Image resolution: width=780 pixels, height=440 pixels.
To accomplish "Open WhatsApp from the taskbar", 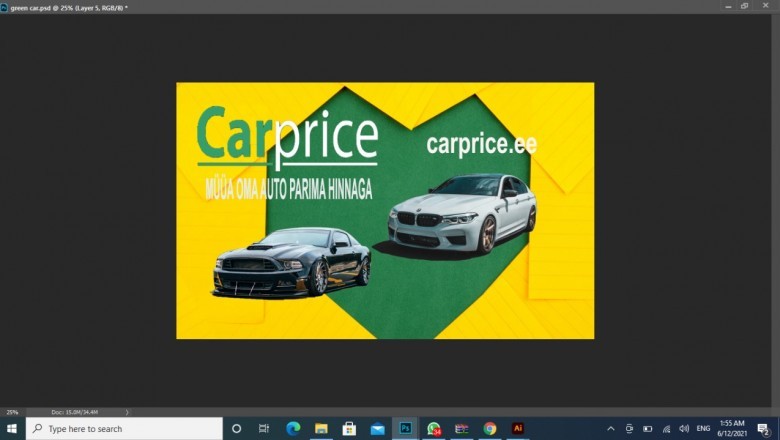I will click(x=433, y=428).
